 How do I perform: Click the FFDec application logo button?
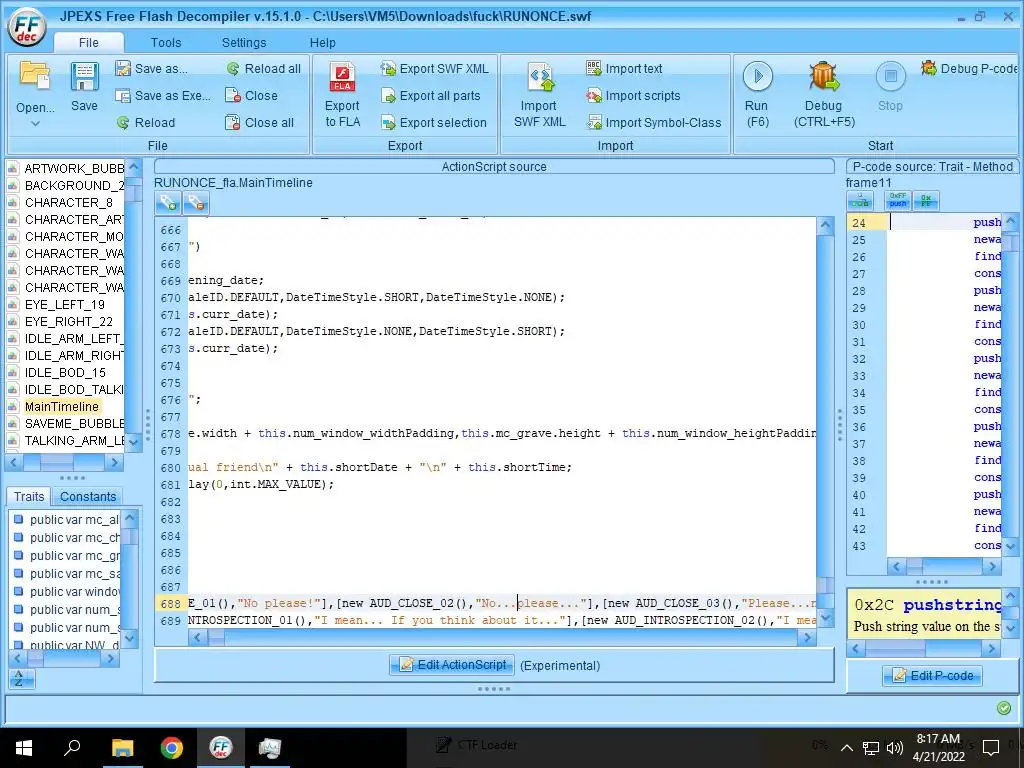point(27,27)
